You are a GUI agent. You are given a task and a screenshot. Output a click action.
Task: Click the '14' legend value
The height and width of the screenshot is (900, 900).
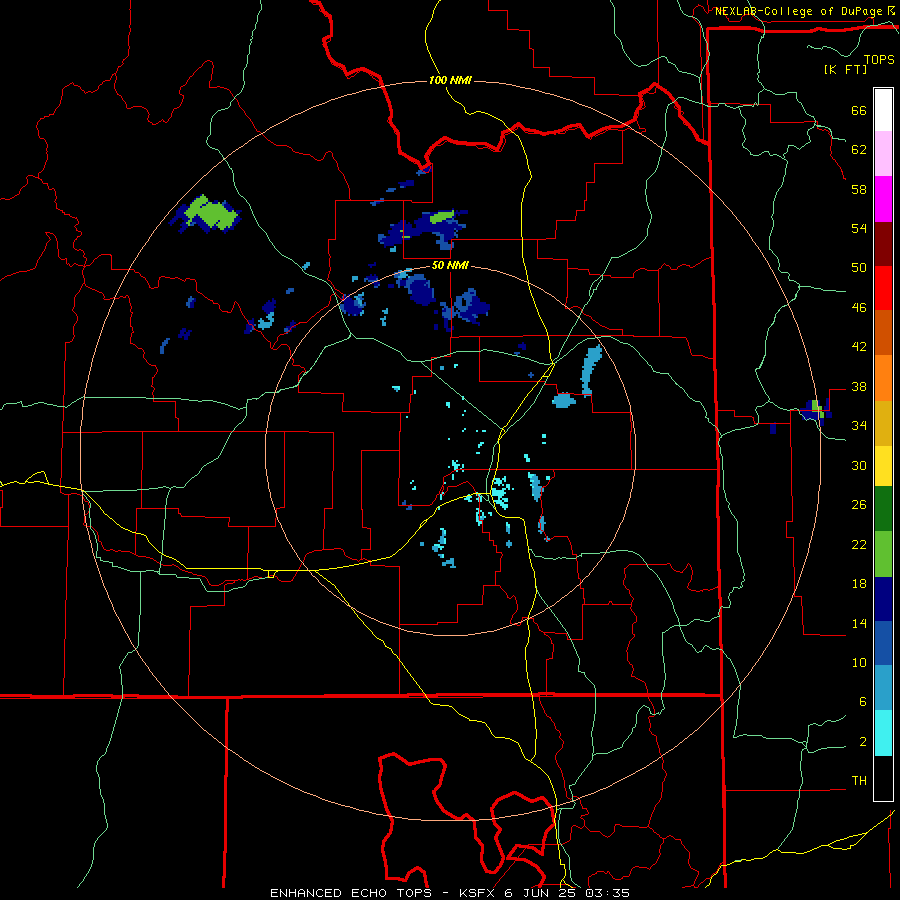coord(859,624)
